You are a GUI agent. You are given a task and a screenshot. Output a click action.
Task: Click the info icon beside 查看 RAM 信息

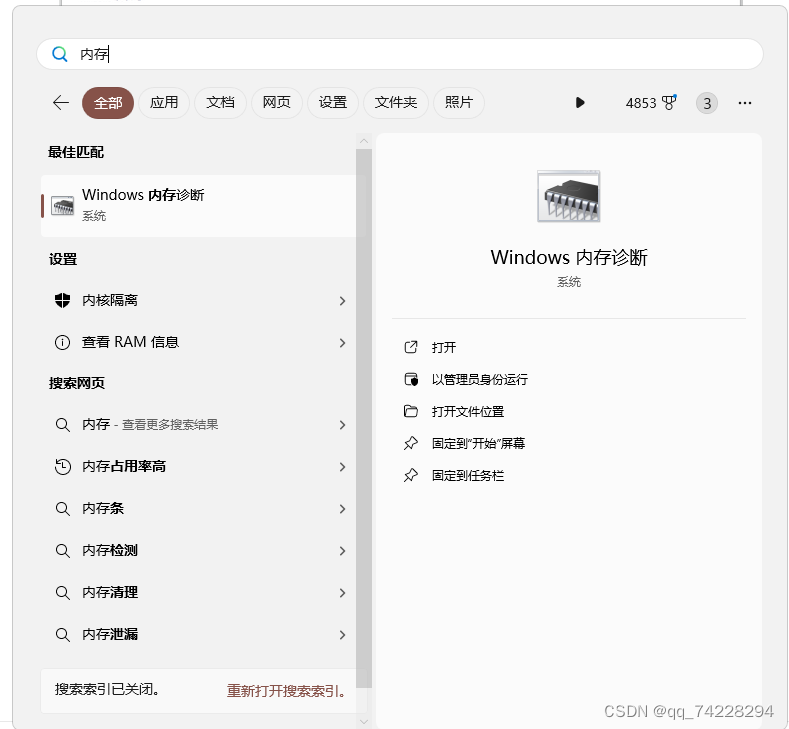click(x=62, y=343)
